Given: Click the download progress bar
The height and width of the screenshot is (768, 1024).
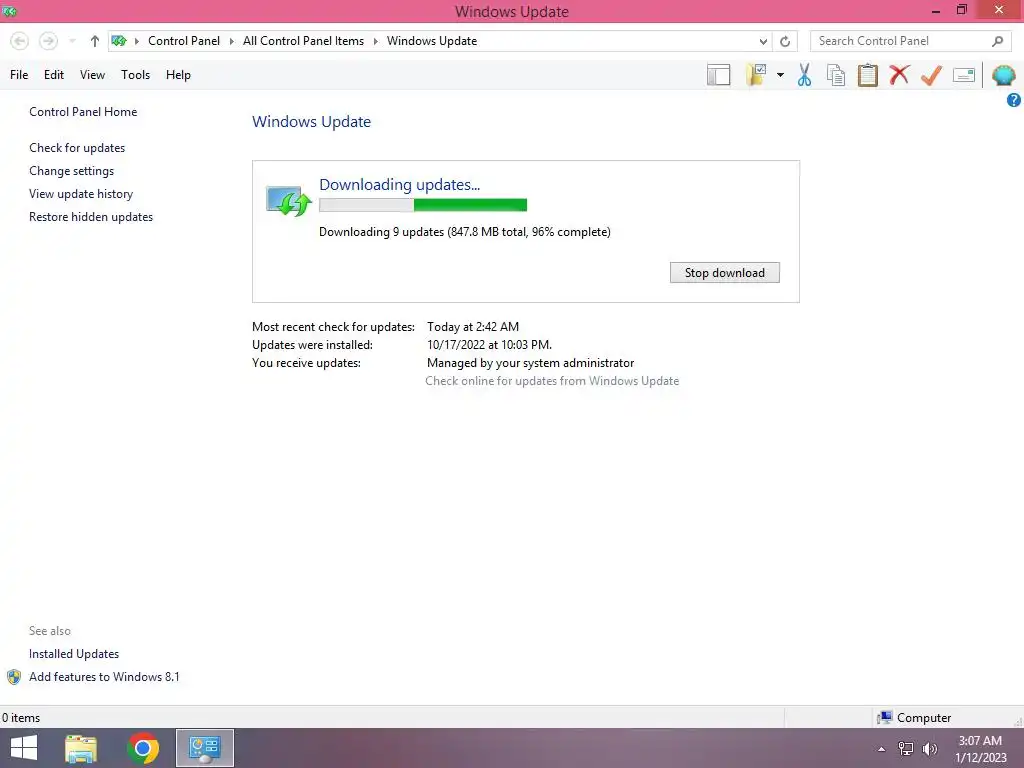Looking at the screenshot, I should tap(423, 205).
